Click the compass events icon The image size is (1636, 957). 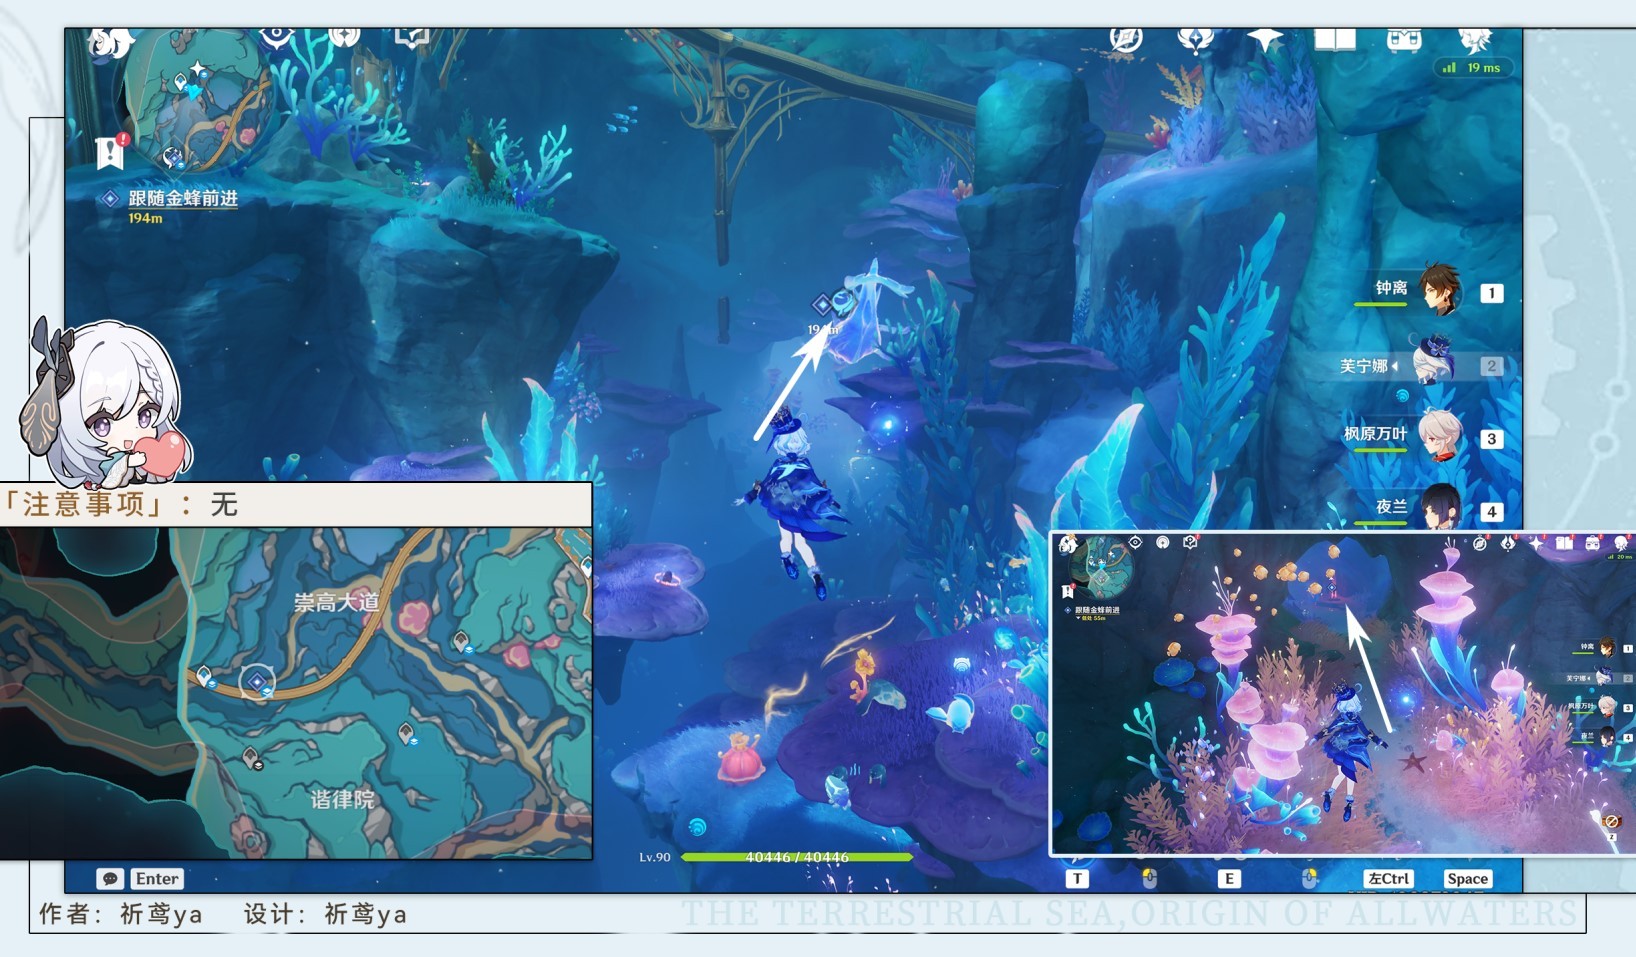tap(1126, 40)
